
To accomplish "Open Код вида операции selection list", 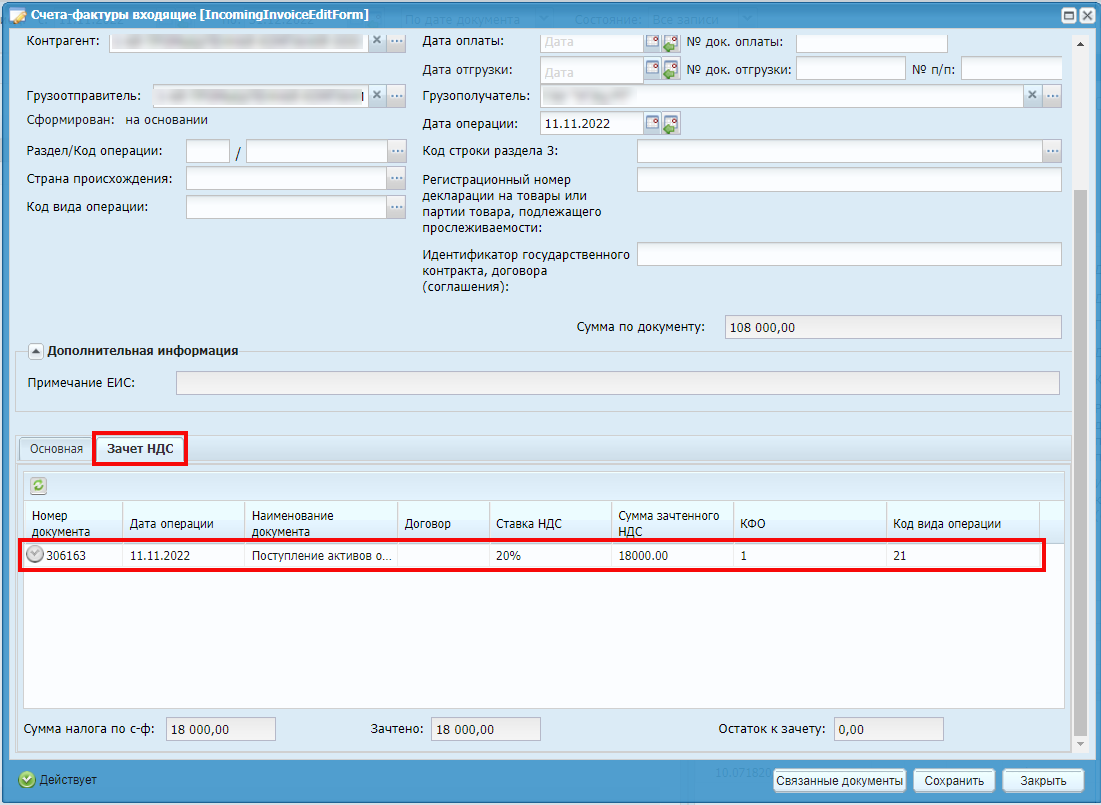I will [397, 207].
